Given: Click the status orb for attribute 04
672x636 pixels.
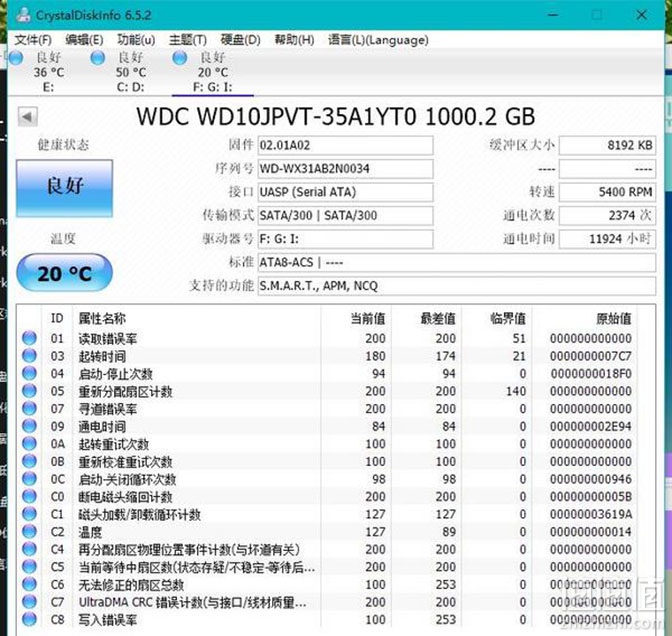Looking at the screenshot, I should [x=29, y=373].
